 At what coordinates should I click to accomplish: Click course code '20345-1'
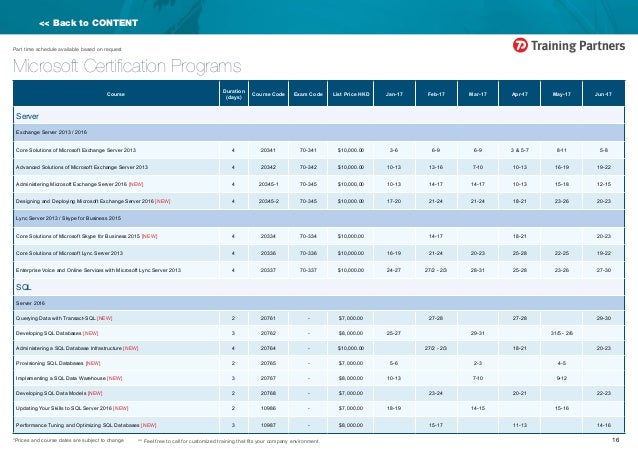point(269,184)
